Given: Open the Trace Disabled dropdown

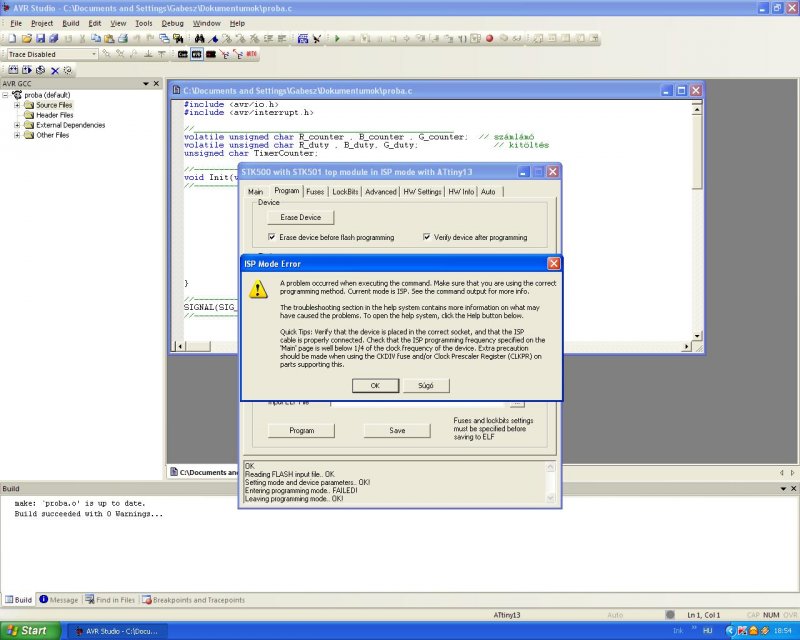Looking at the screenshot, I should [94, 54].
